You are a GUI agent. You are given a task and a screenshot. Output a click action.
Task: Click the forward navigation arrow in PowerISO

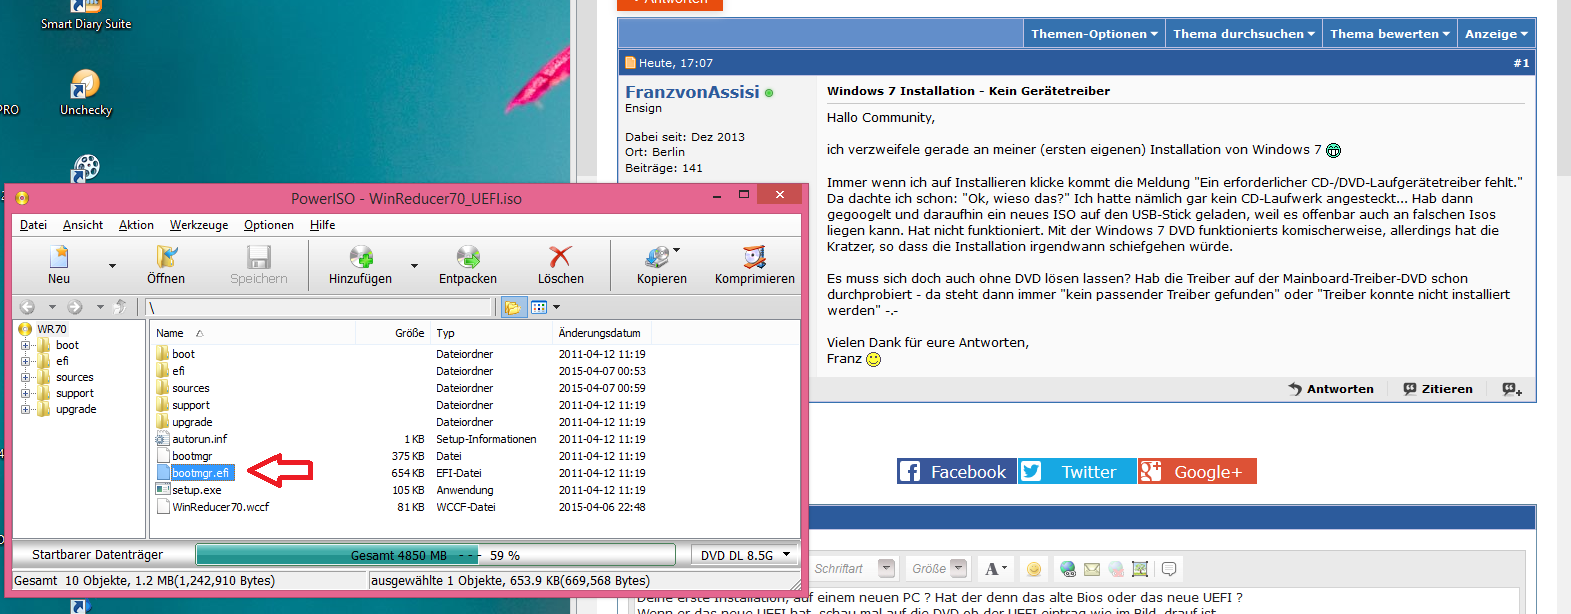(x=74, y=307)
